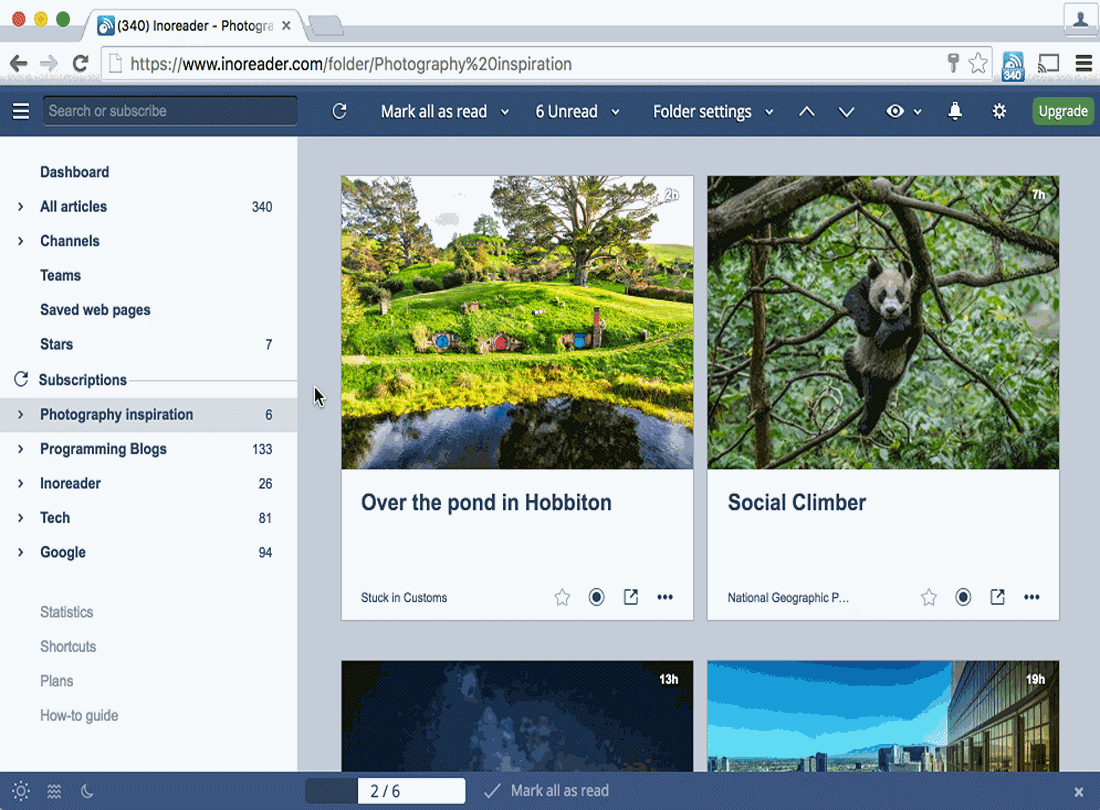Star the Over the pond in Hobbiton article
1100x810 pixels.
pyautogui.click(x=562, y=598)
